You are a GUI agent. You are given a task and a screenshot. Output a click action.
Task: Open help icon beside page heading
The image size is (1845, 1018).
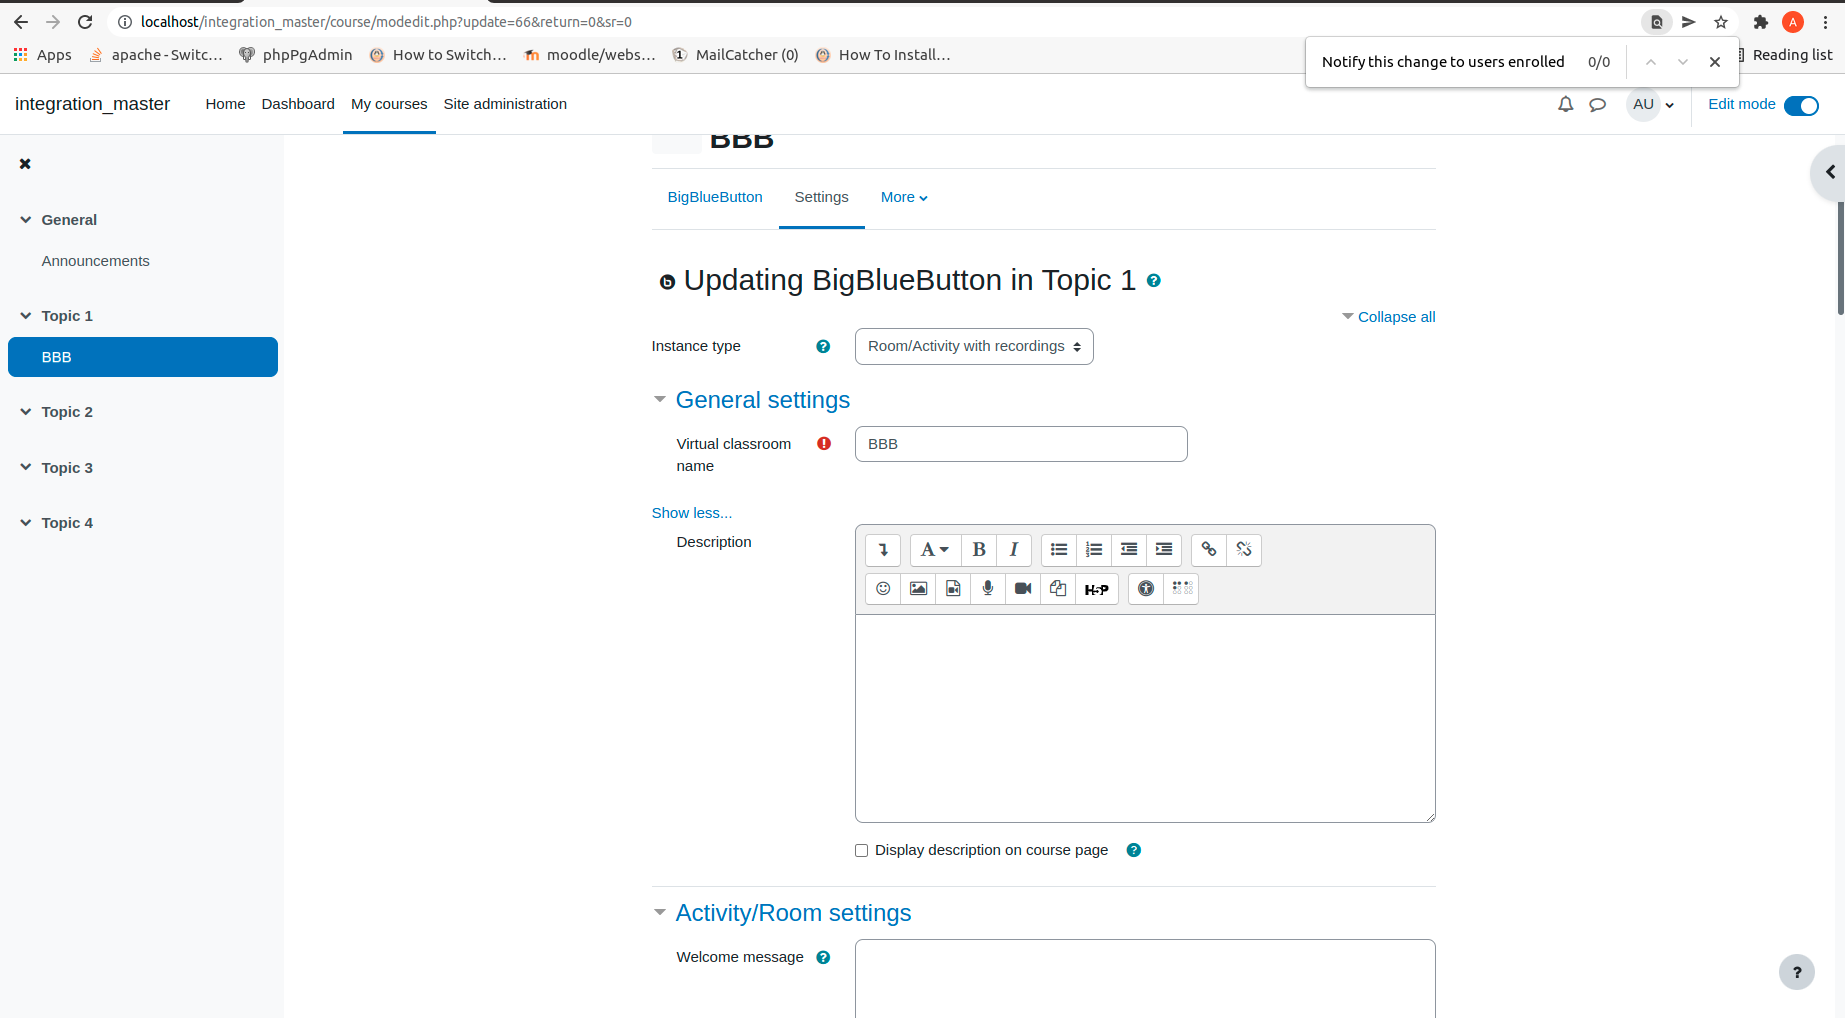[x=1154, y=281]
